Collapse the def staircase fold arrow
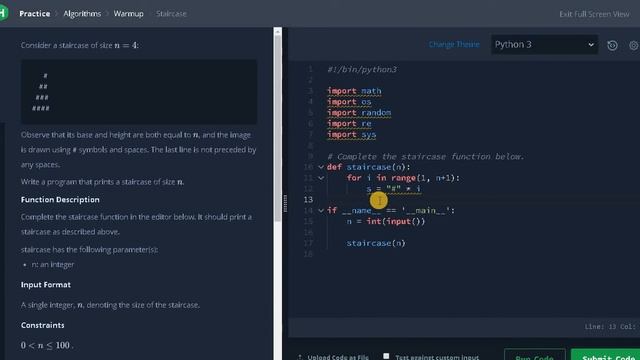The height and width of the screenshot is (360, 640). coord(321,167)
